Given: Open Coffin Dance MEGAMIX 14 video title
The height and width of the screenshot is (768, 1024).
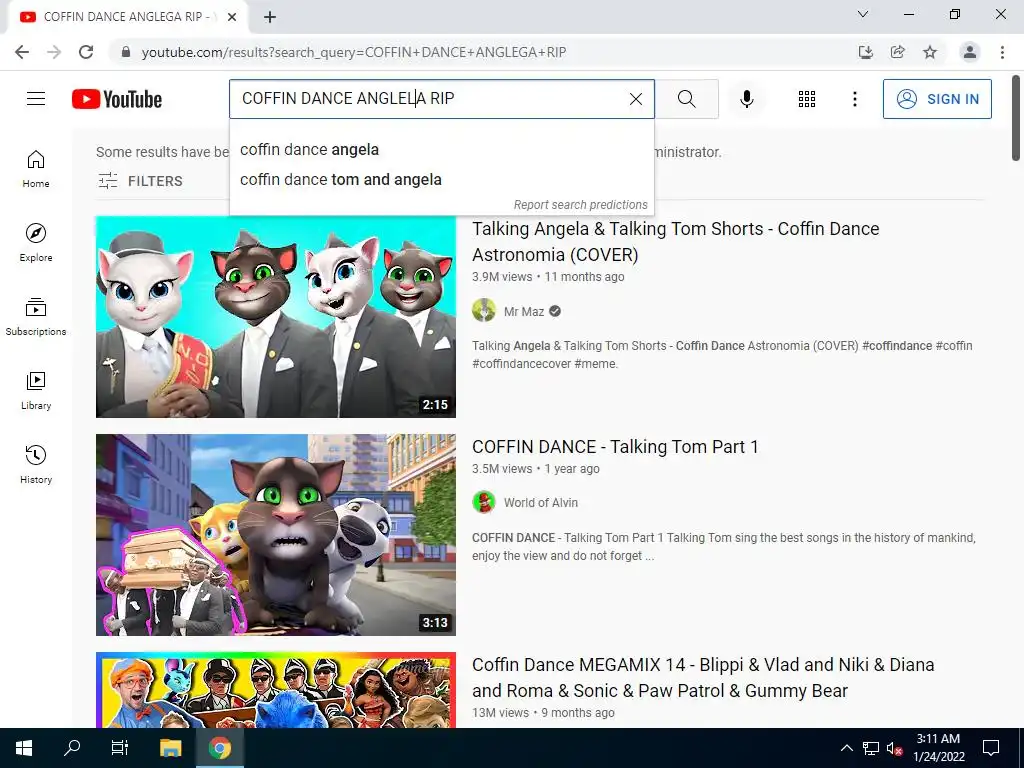Looking at the screenshot, I should pyautogui.click(x=703, y=678).
